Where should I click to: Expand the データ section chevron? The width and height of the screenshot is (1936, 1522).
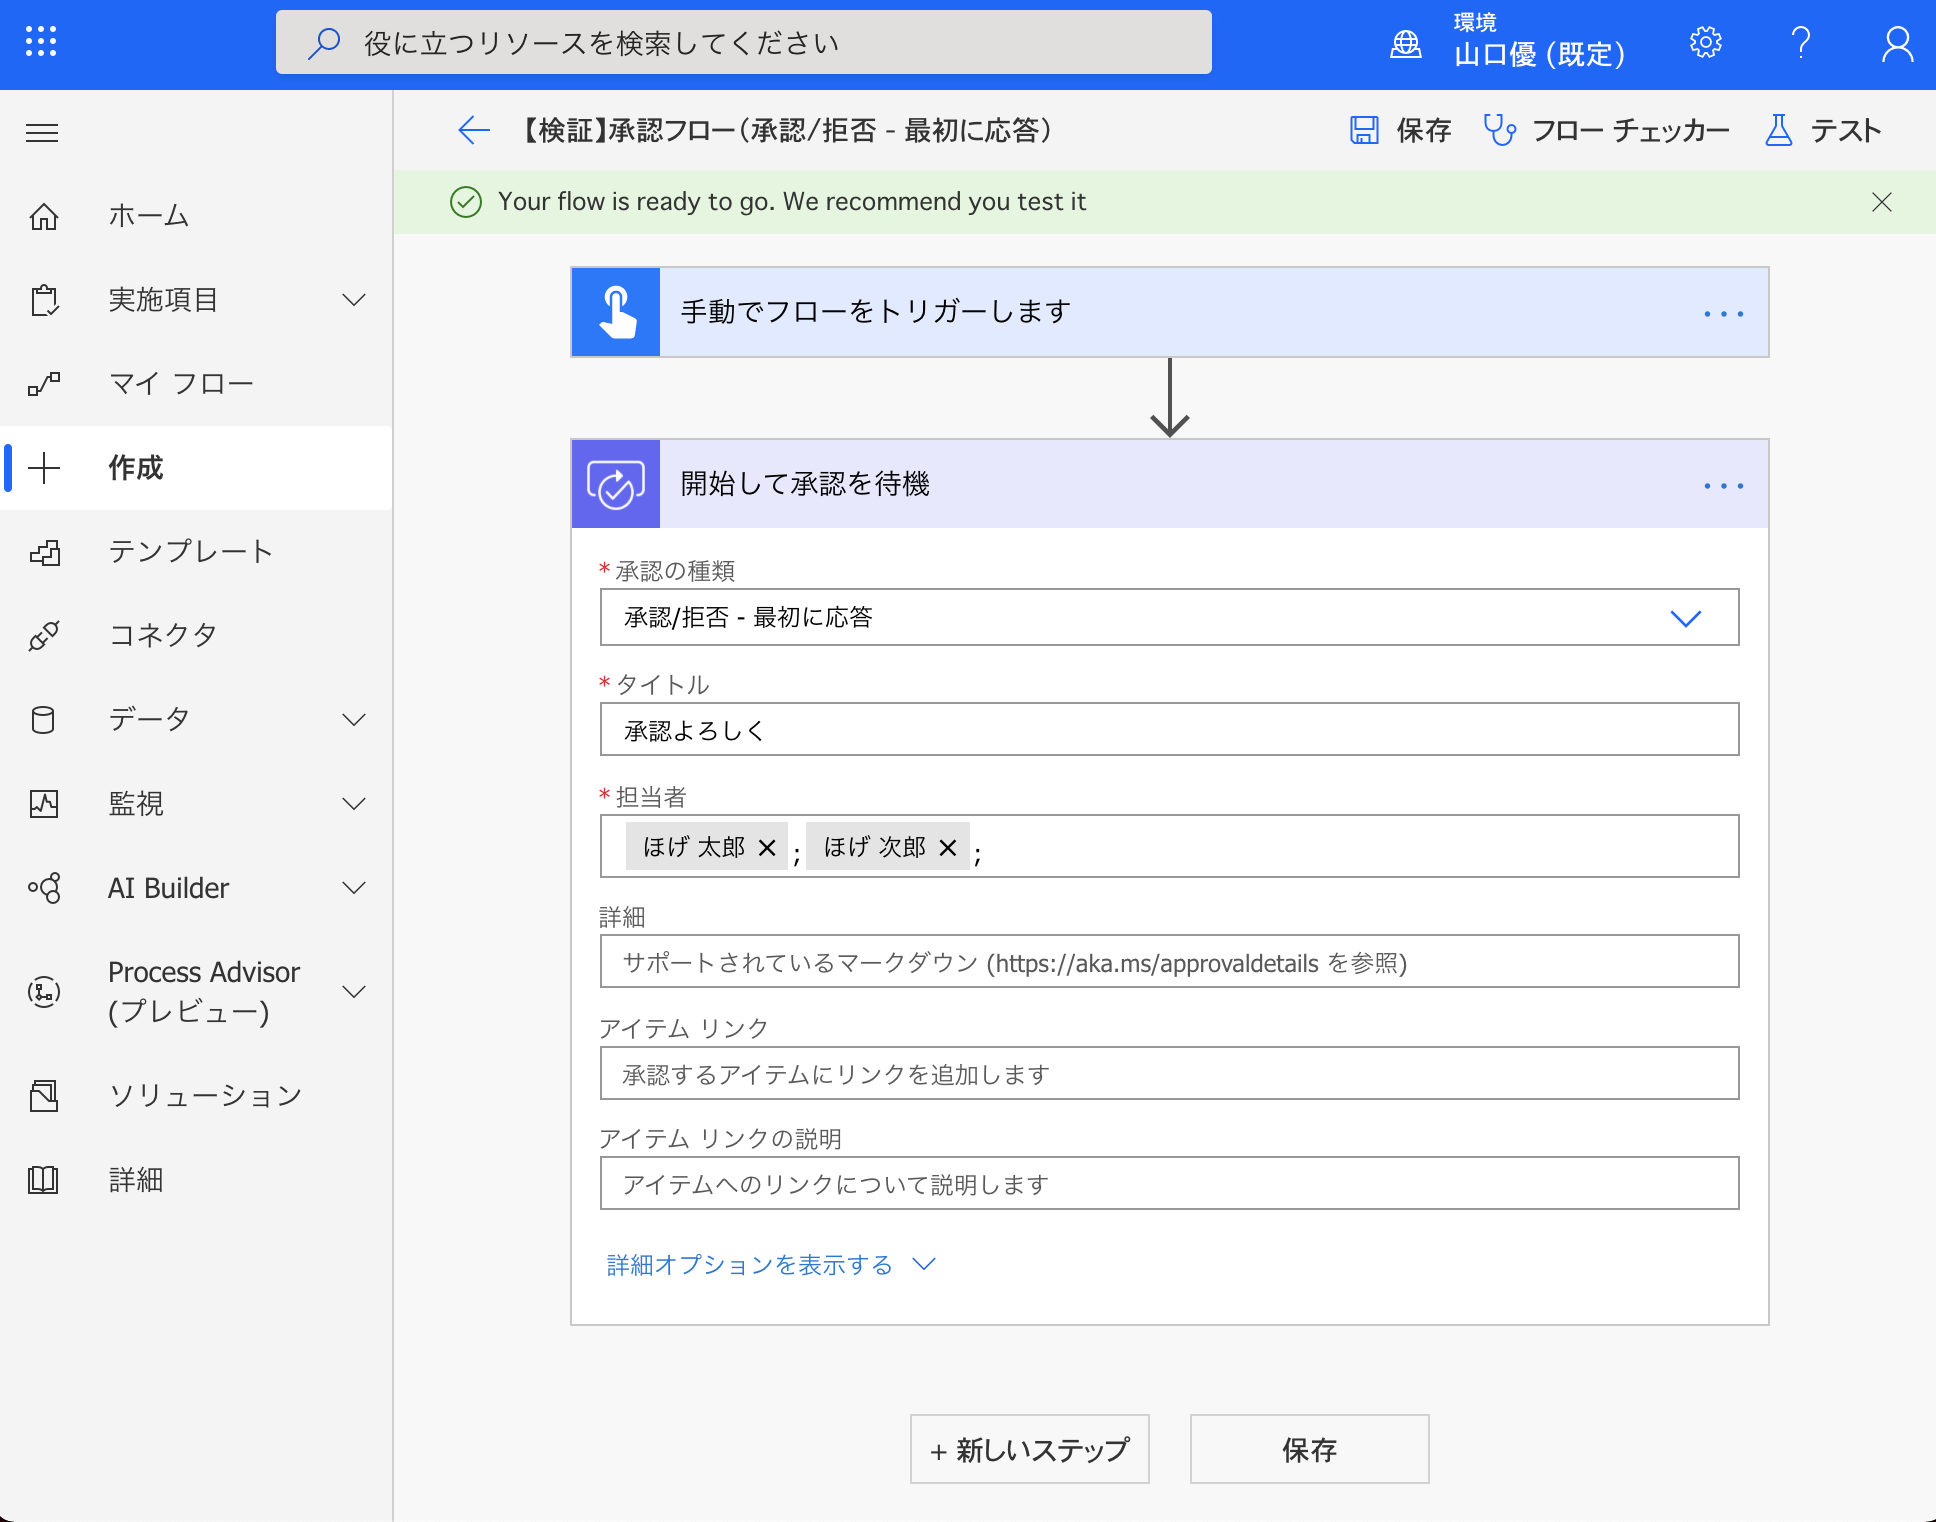click(x=353, y=718)
